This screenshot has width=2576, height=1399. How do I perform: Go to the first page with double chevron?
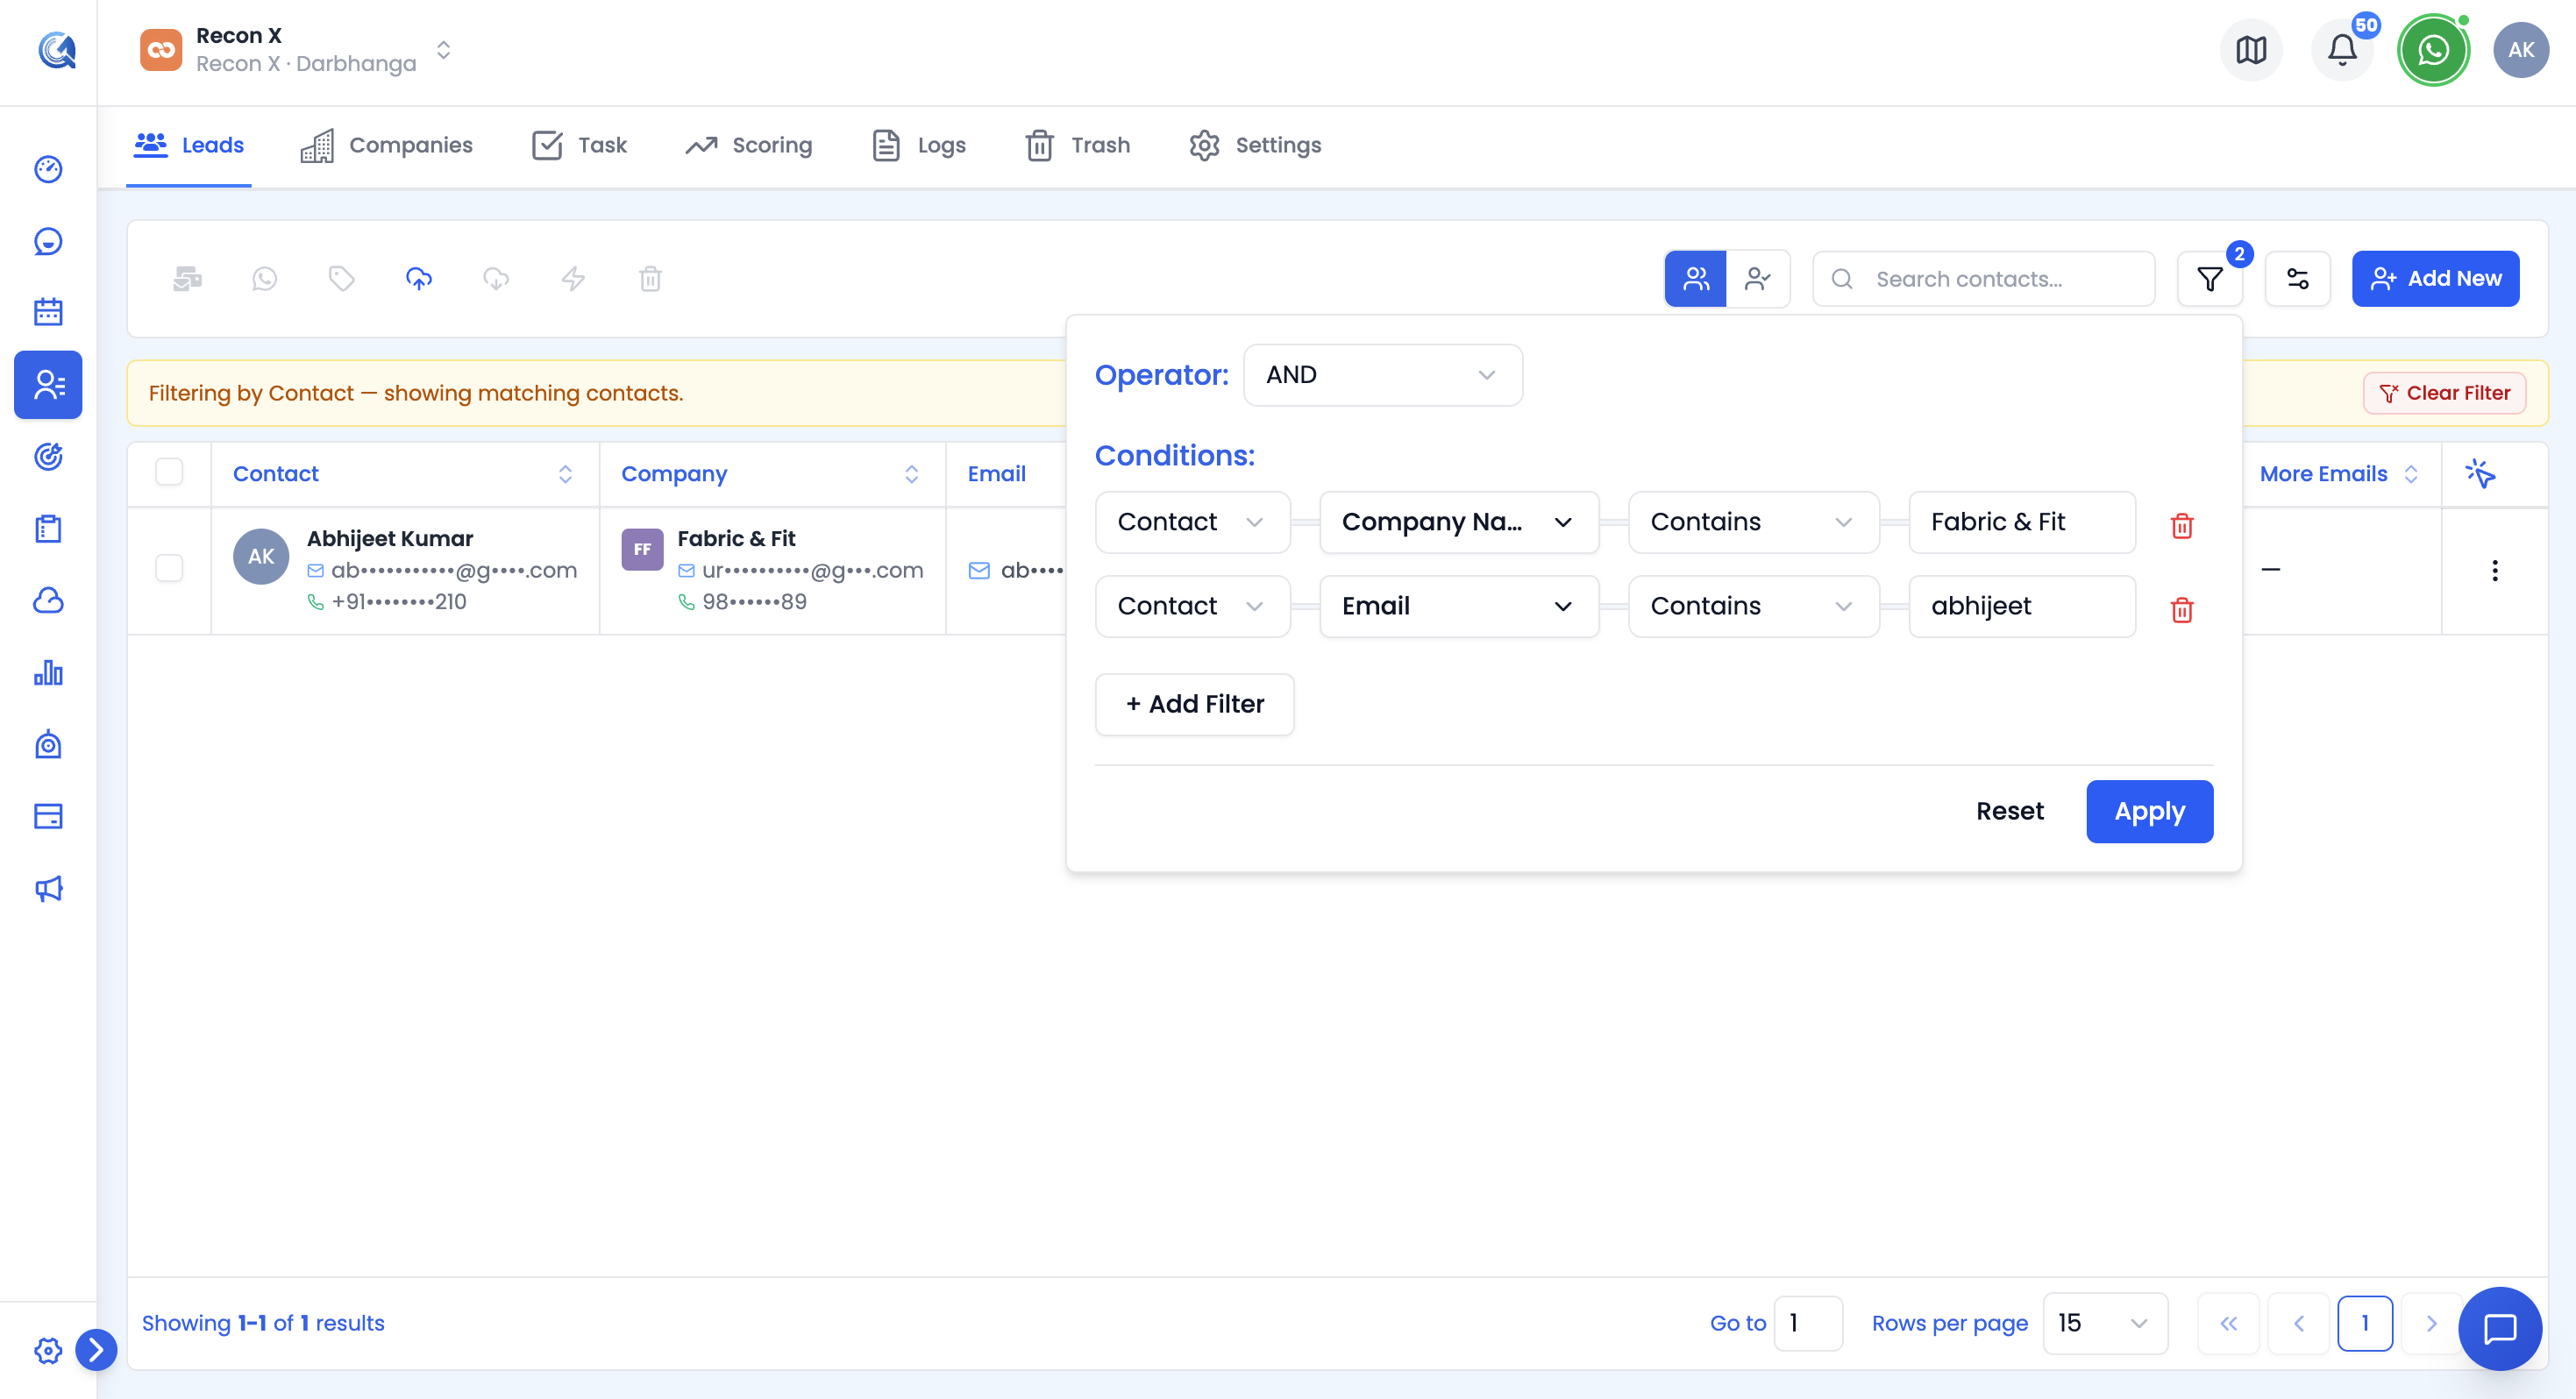tap(2228, 1323)
